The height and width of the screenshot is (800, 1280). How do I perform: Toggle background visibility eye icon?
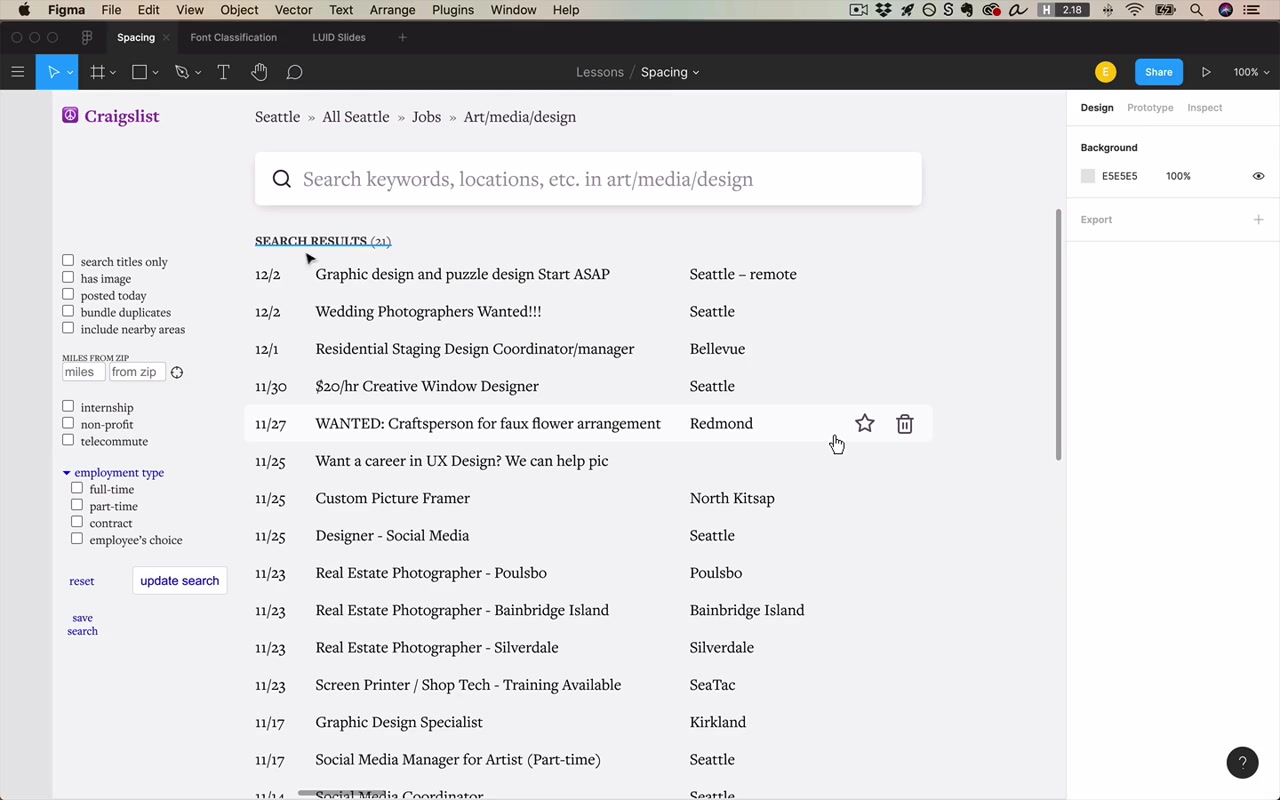1258,176
